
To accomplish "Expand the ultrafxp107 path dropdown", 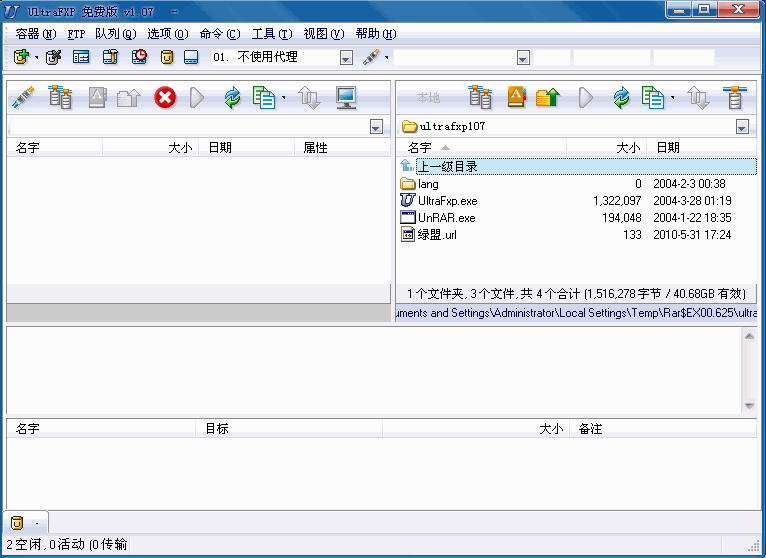I will pyautogui.click(x=742, y=127).
